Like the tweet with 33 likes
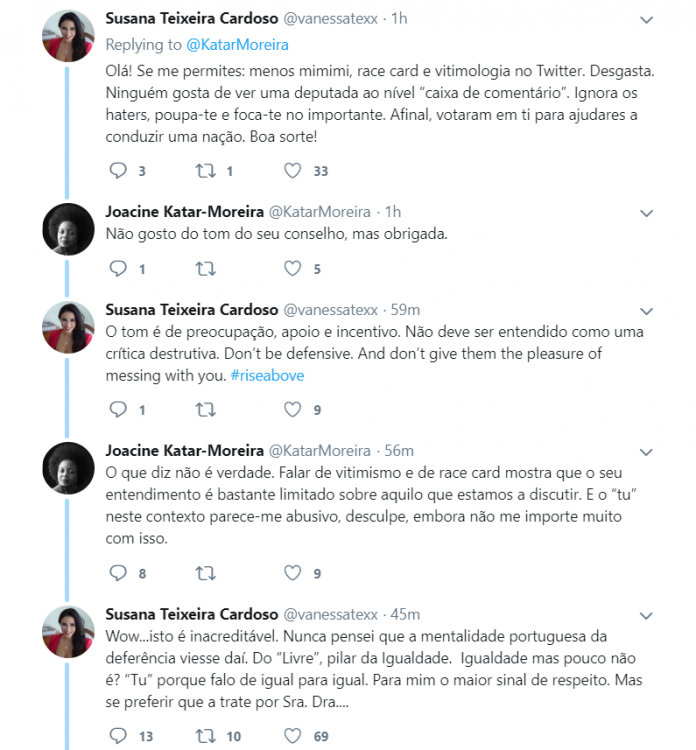Viewport: 696px width, 750px height. tap(293, 170)
